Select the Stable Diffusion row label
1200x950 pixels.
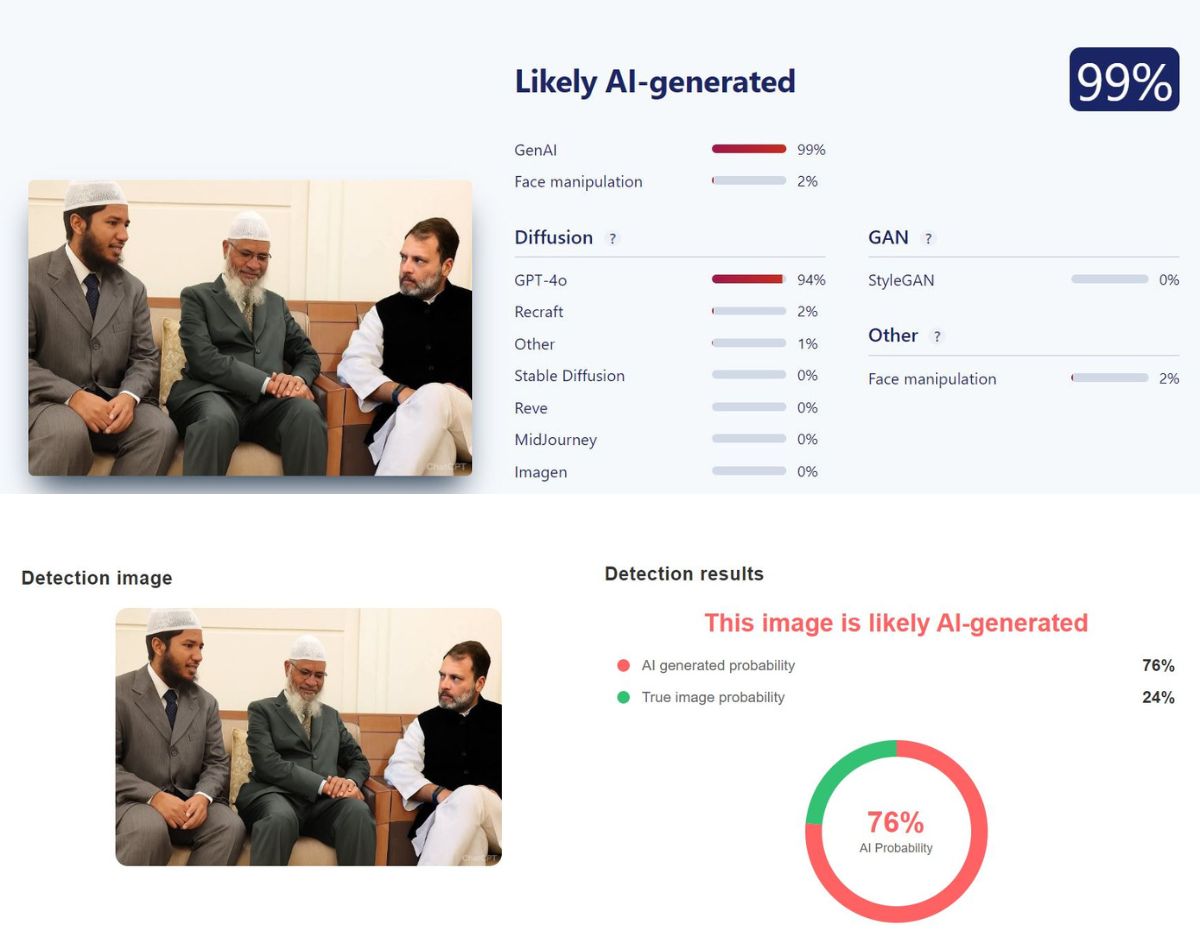pos(570,376)
